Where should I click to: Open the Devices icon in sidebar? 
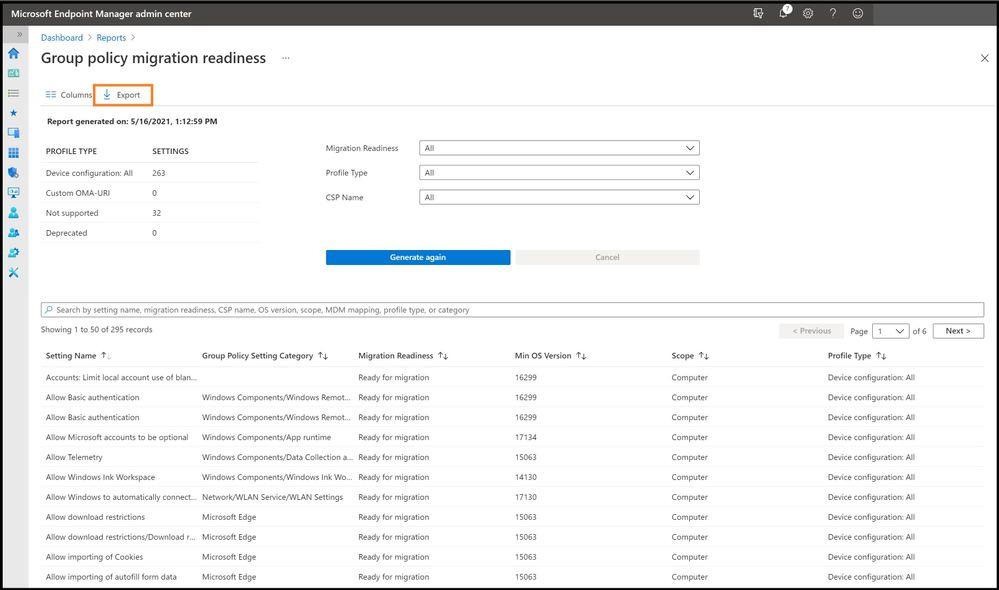coord(13,133)
